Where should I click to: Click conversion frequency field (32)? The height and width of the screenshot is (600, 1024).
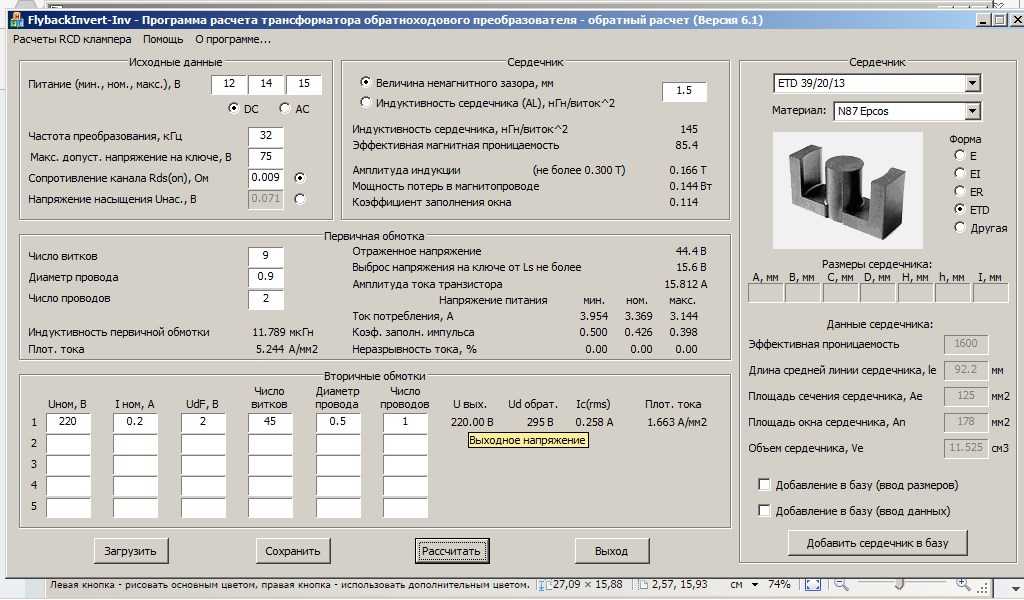point(266,136)
